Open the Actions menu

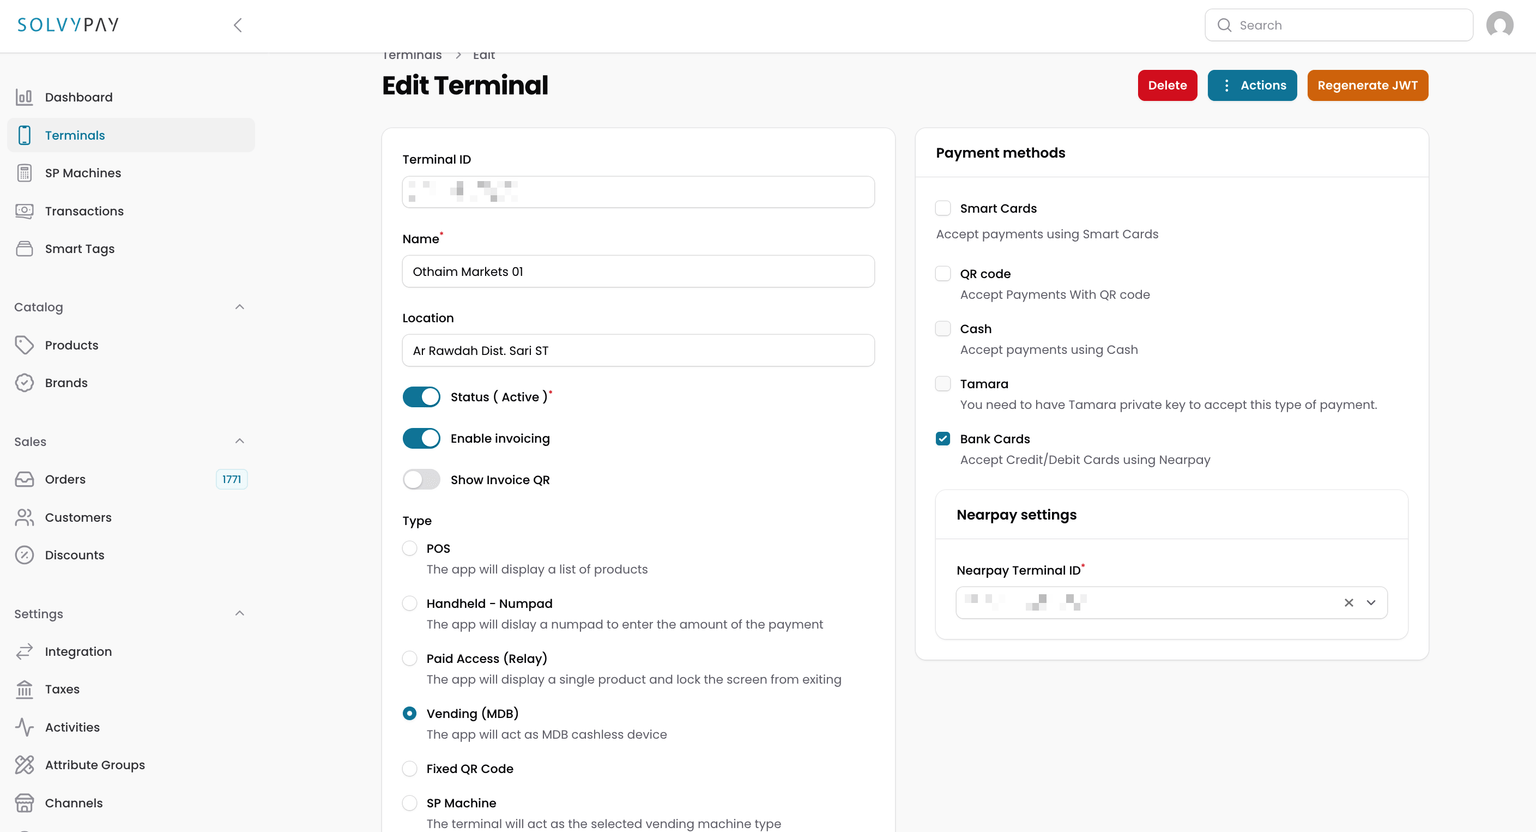point(1252,85)
